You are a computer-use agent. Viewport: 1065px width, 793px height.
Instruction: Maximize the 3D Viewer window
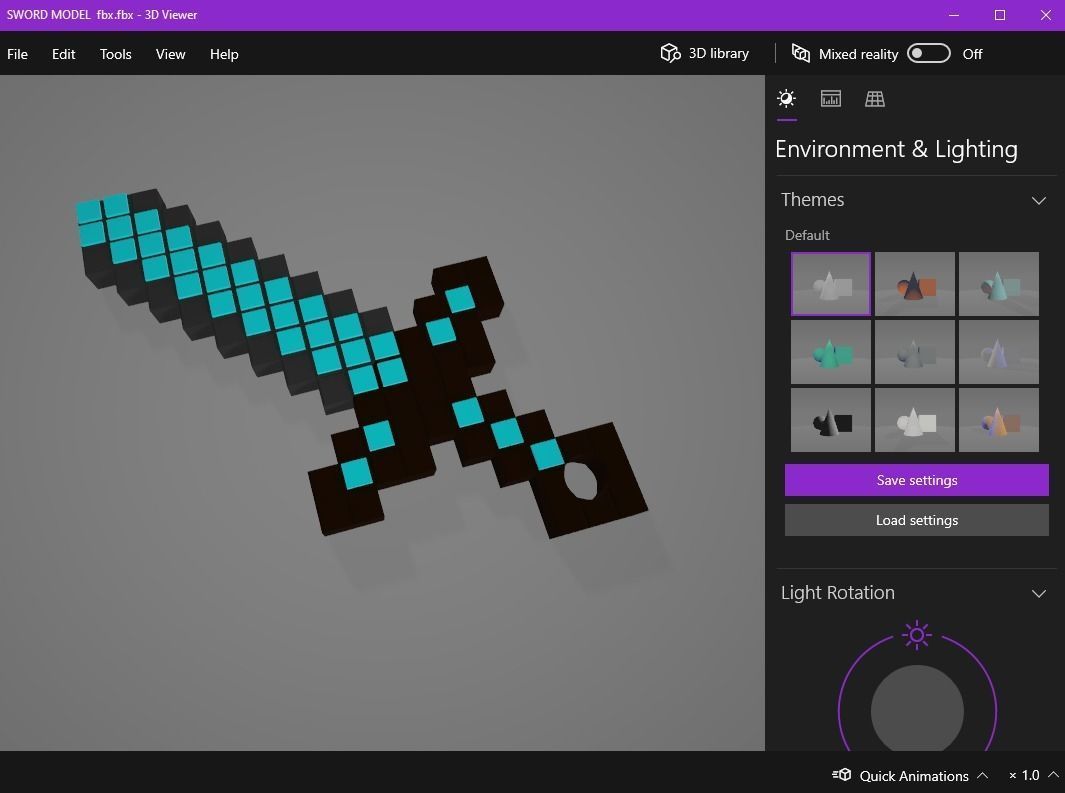pyautogui.click(x=1000, y=15)
